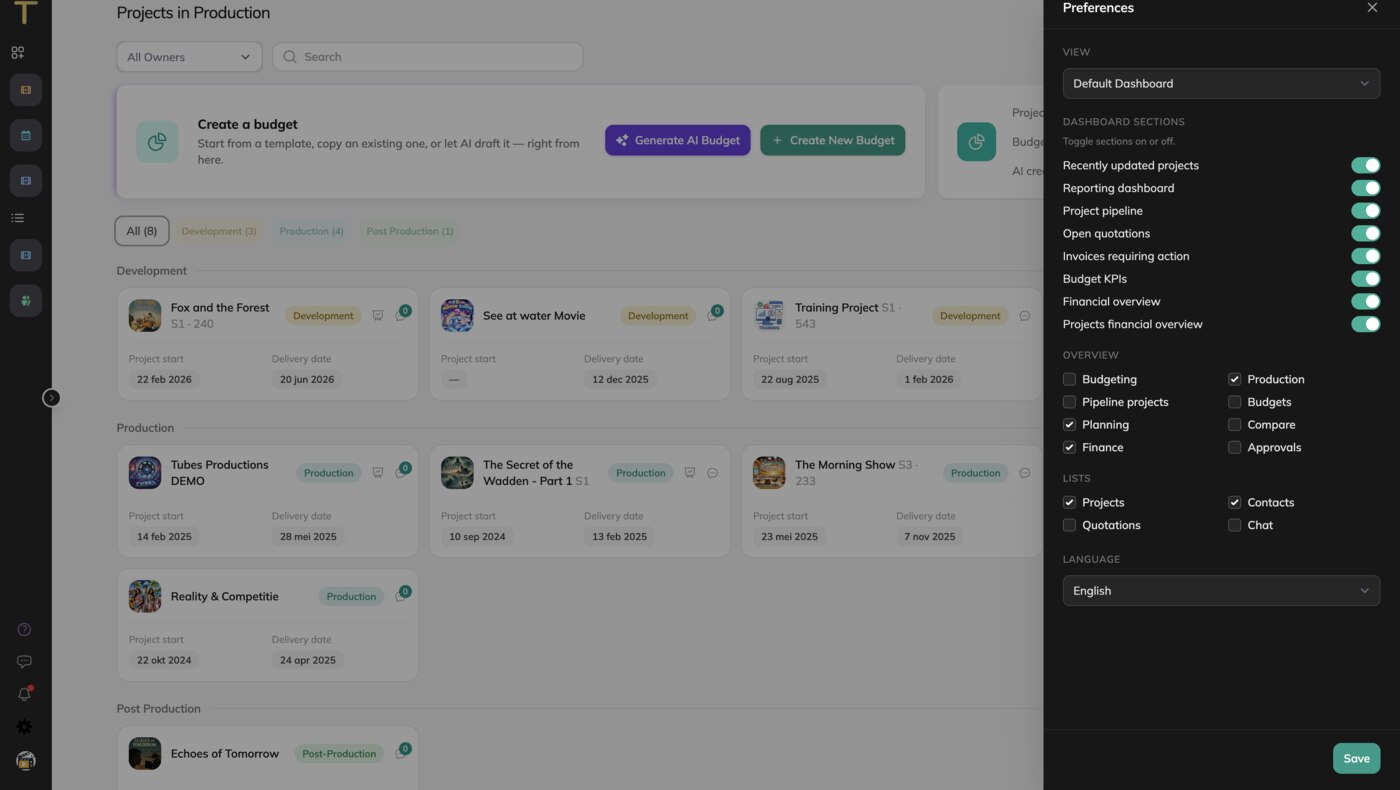Screen dimensions: 1400x790
Task: Click Generate AI Budget button
Action: coord(678,140)
